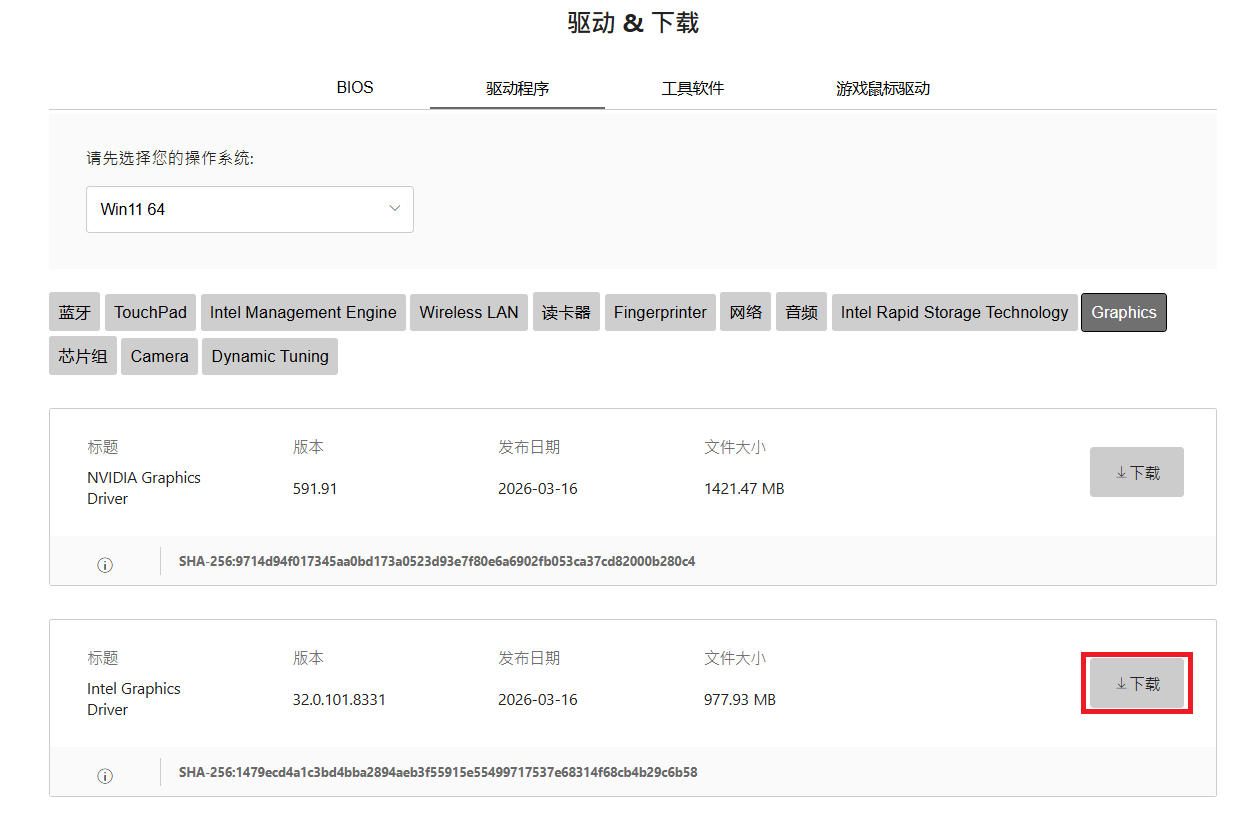
Task: Click the Intel driver SHA-256 hash
Action: [x=438, y=772]
